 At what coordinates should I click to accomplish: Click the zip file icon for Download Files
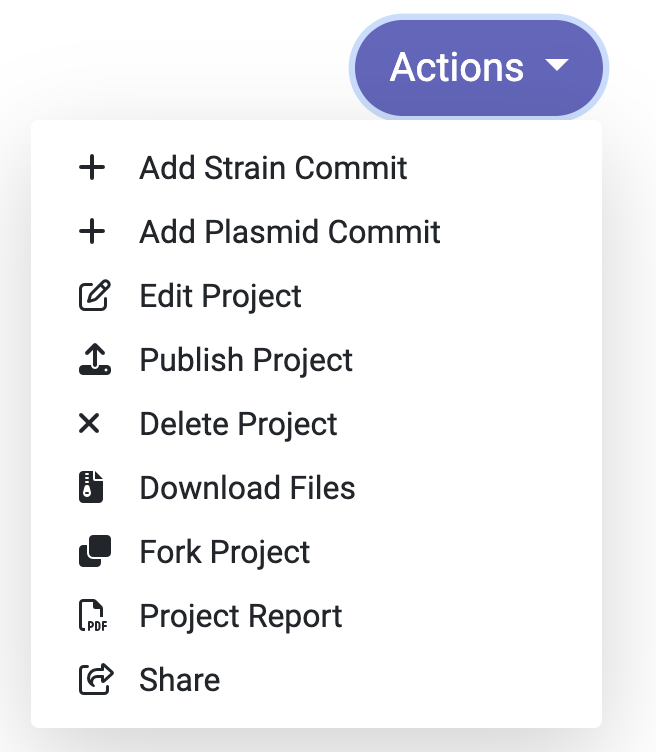[91, 487]
